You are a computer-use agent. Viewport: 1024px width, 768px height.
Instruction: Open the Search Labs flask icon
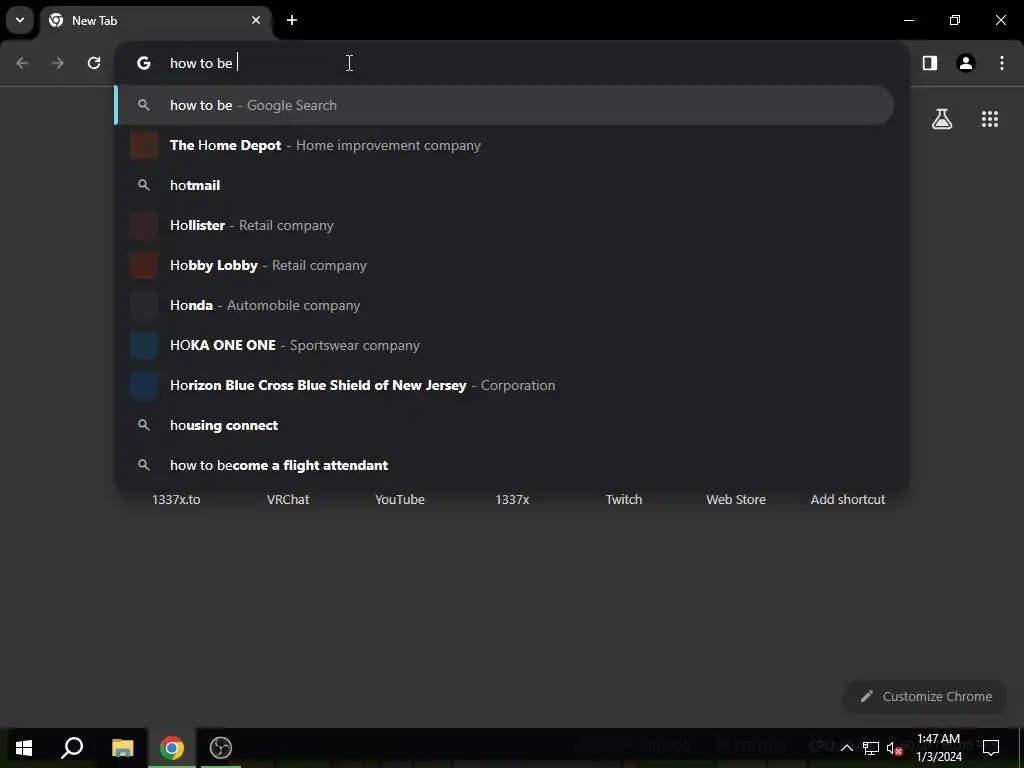coord(942,119)
